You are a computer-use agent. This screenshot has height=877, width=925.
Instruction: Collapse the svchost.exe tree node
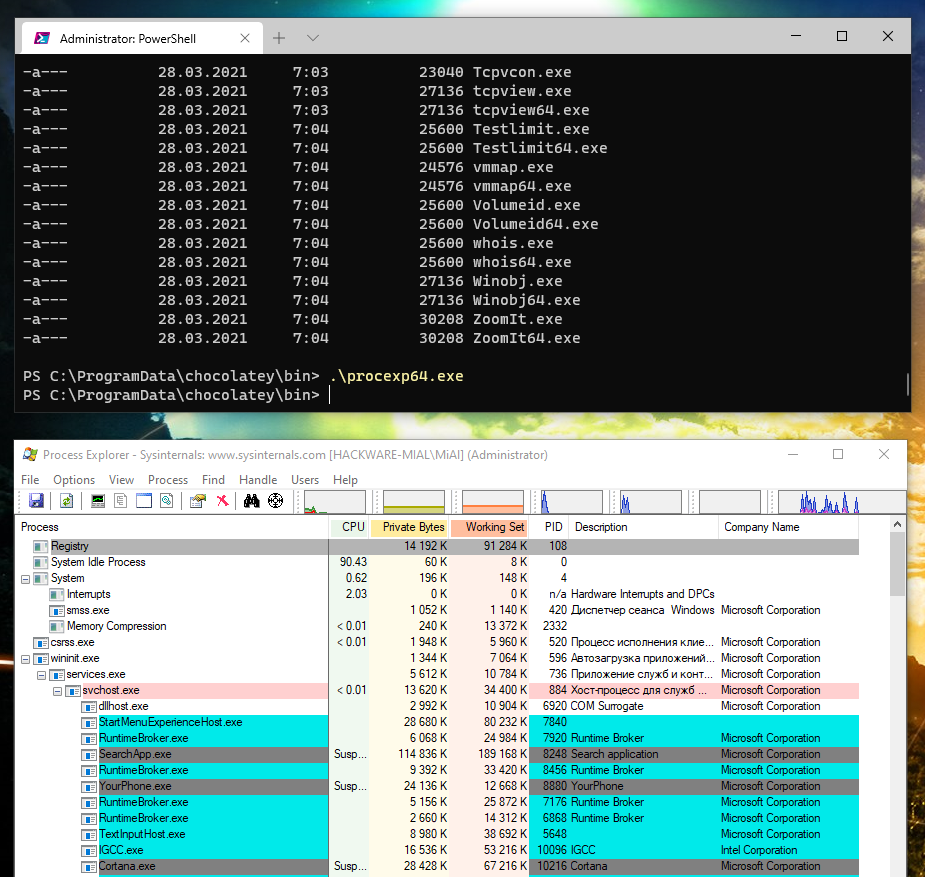(58, 690)
